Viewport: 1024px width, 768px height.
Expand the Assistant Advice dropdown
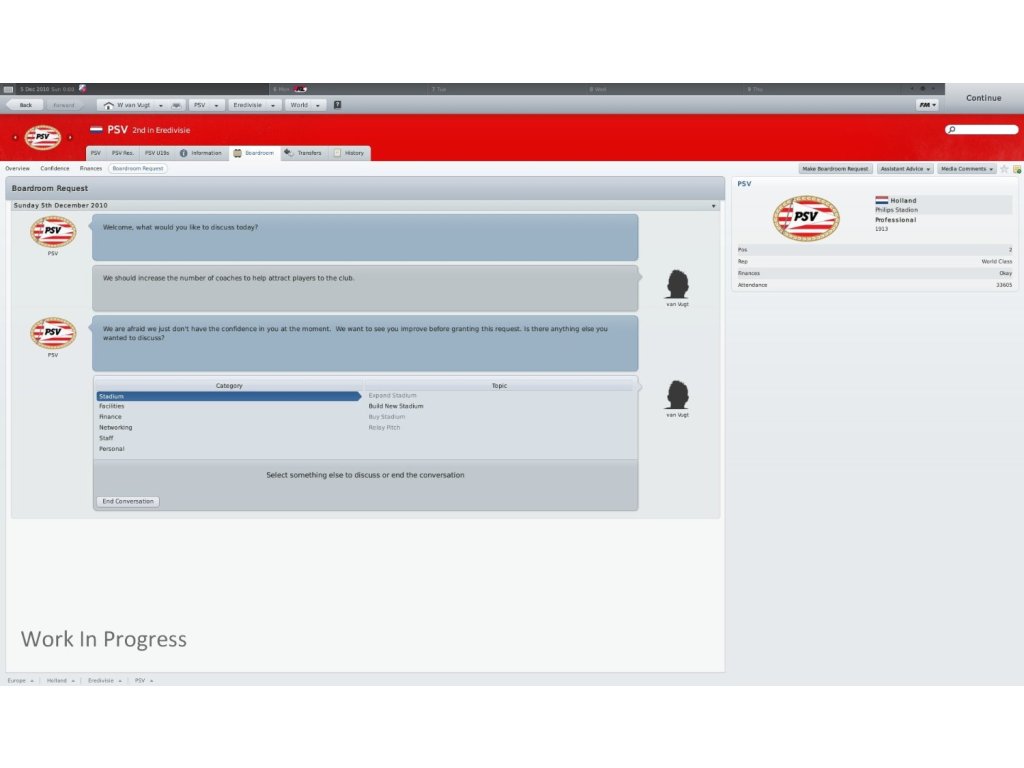point(905,169)
